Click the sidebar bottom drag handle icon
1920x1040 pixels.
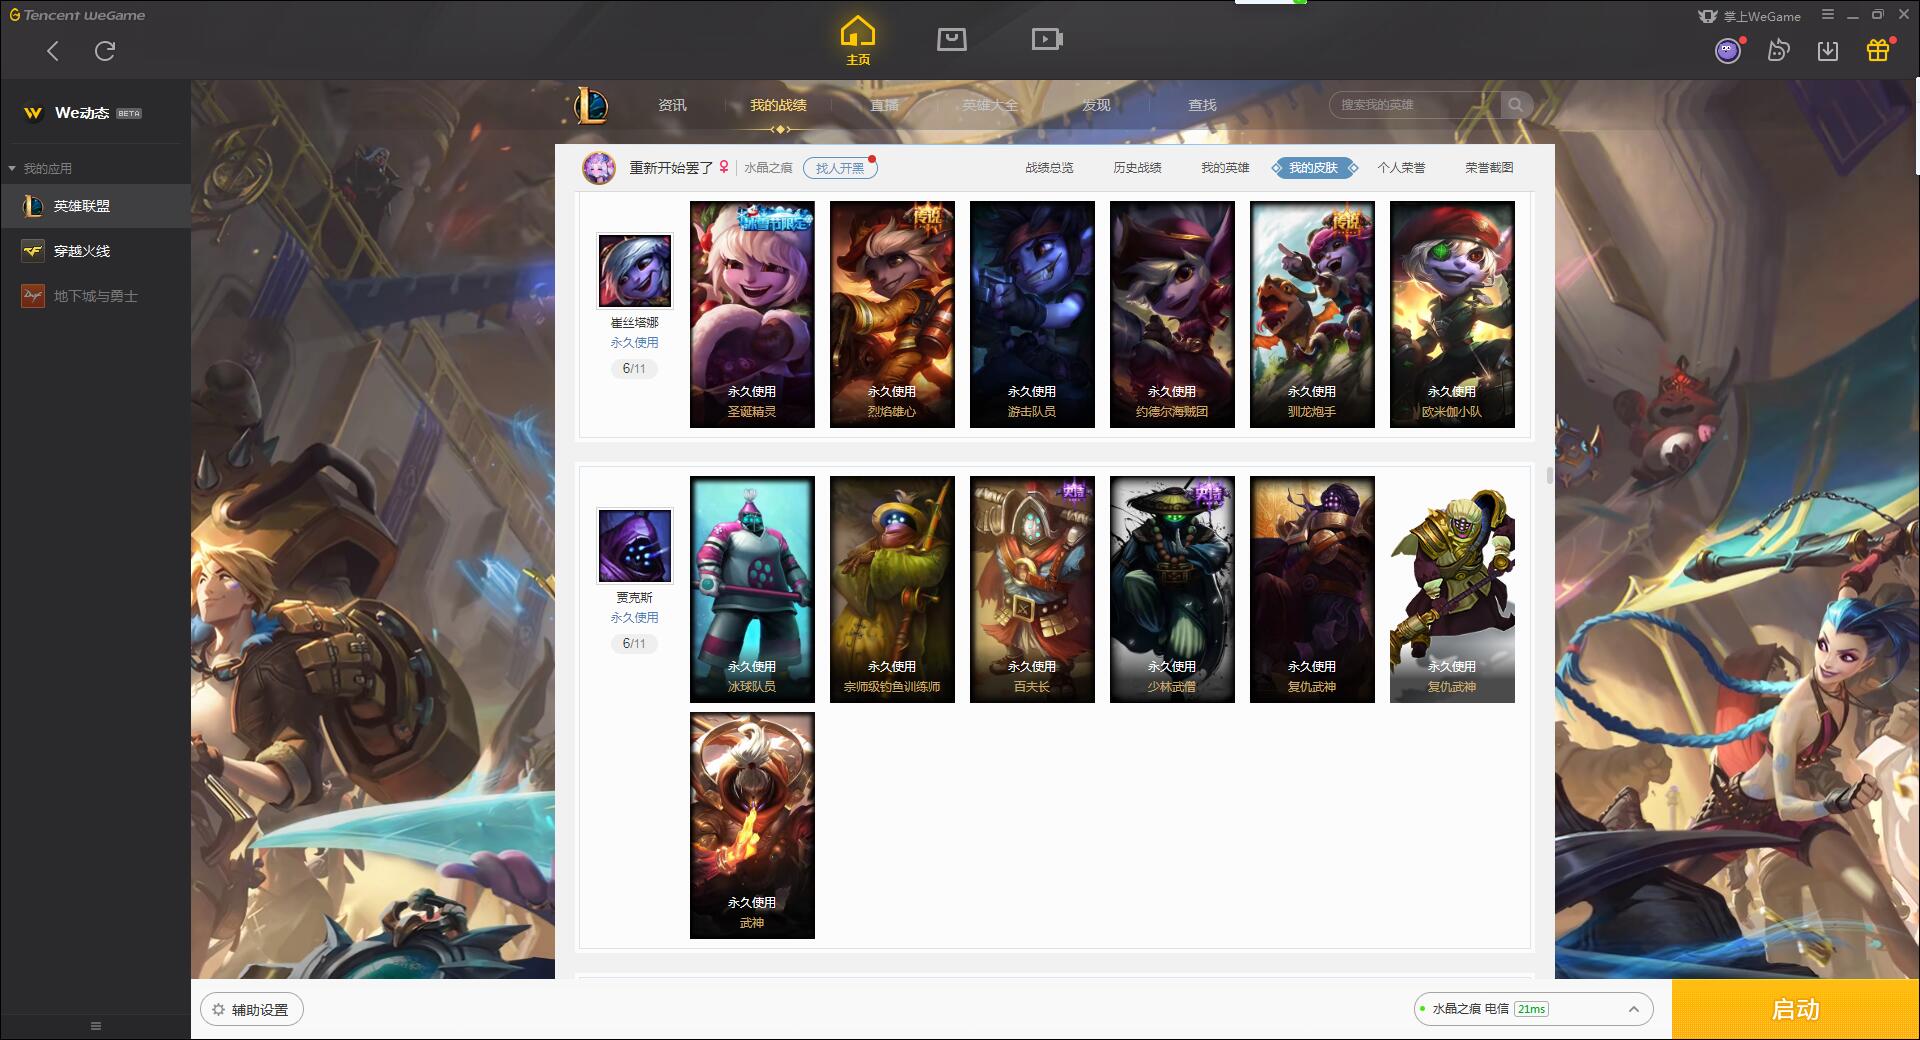(x=96, y=1026)
